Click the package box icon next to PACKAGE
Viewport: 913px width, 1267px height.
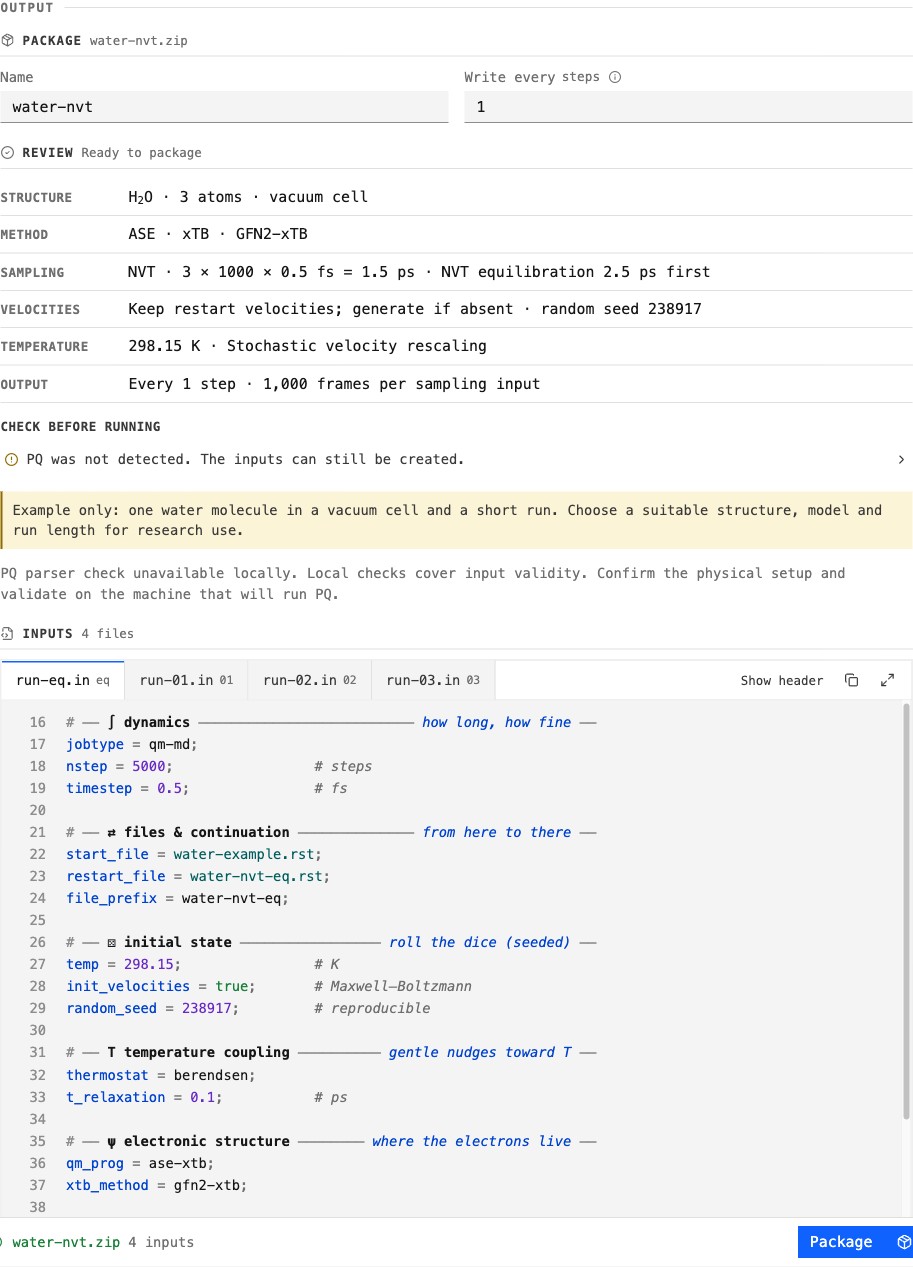pos(8,41)
